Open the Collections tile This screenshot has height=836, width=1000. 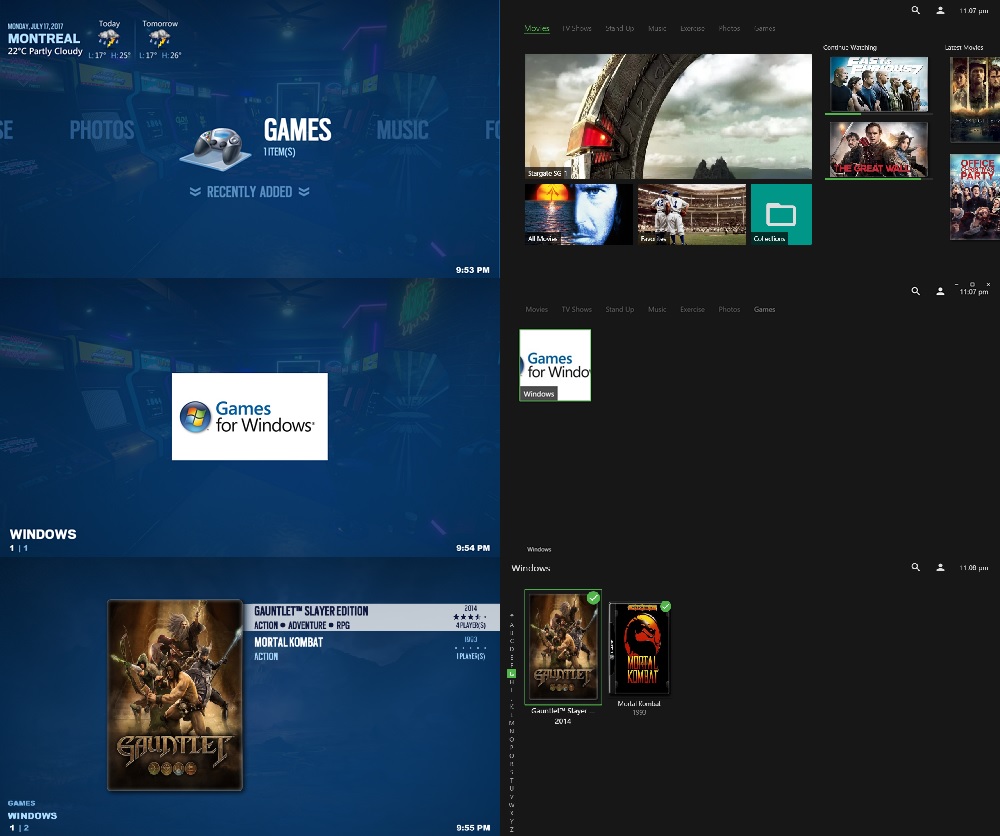point(781,214)
